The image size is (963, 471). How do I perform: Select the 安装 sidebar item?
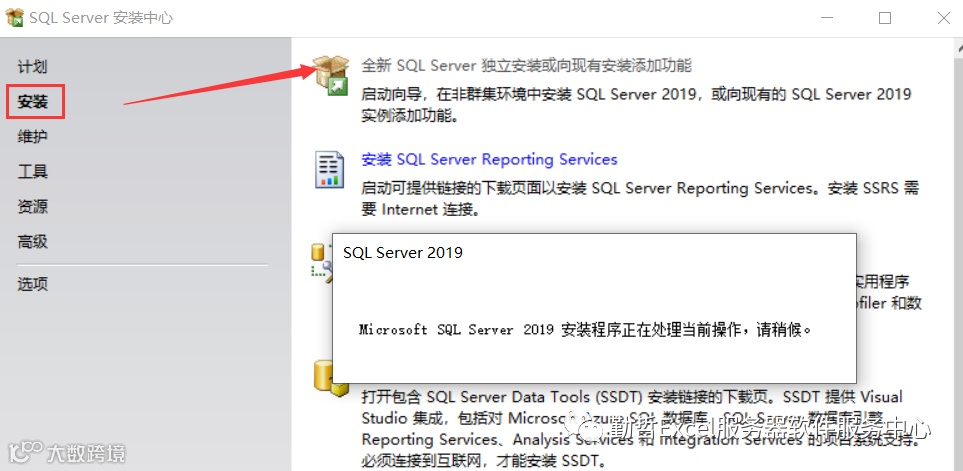[33, 102]
